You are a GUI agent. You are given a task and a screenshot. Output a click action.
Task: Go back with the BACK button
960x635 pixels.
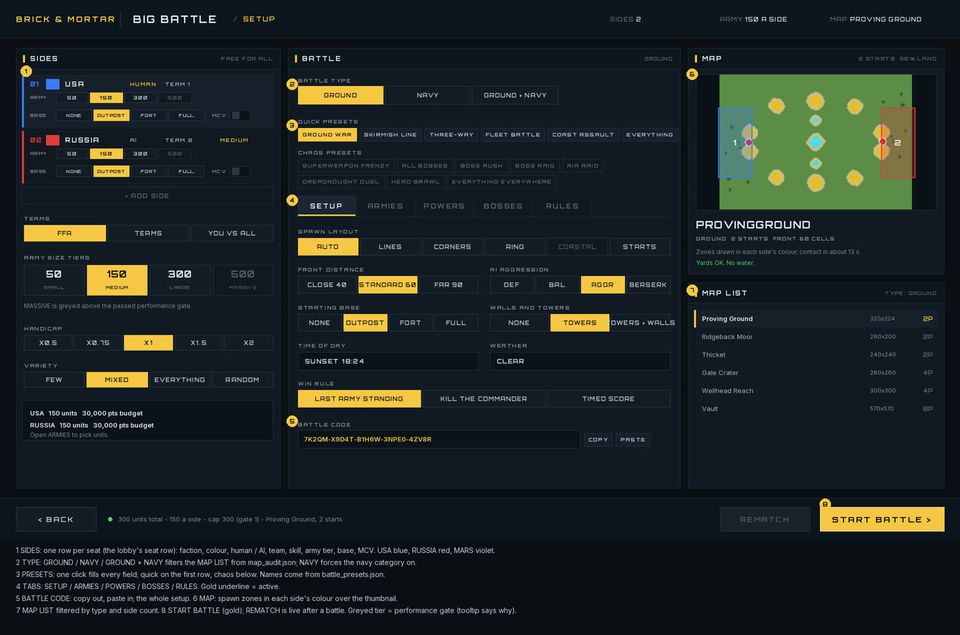56,519
